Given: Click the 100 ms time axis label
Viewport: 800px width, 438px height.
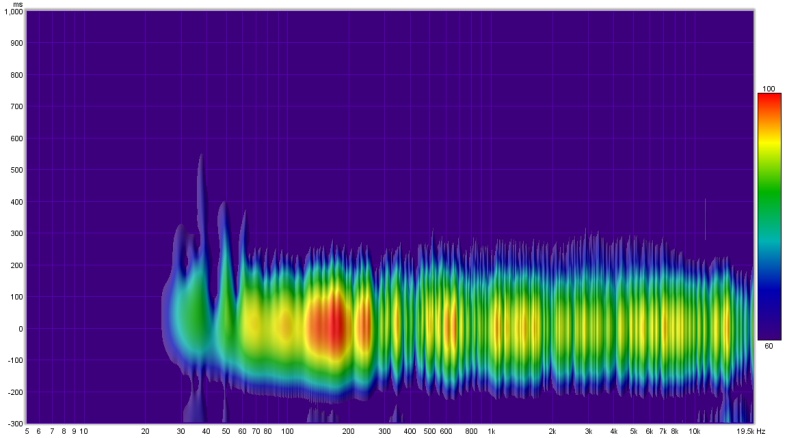Looking at the screenshot, I should point(17,297).
